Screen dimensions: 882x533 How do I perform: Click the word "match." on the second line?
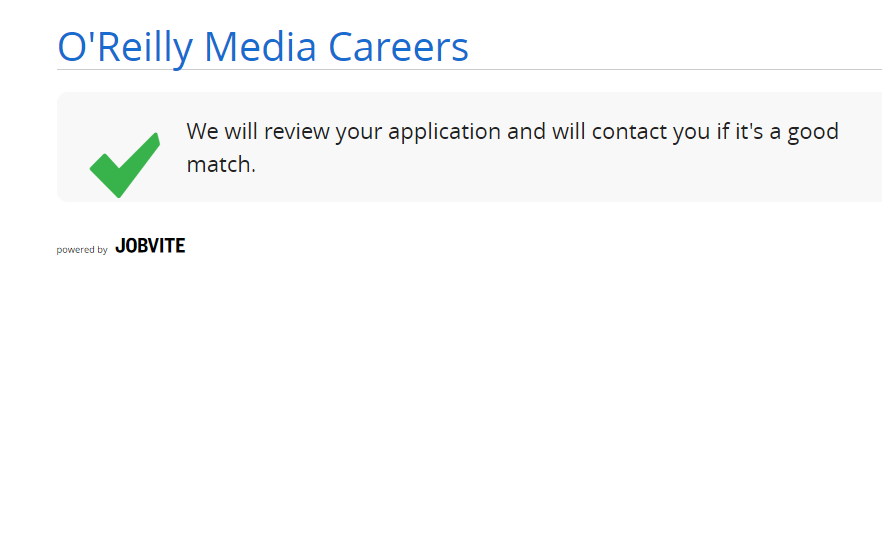pos(221,165)
